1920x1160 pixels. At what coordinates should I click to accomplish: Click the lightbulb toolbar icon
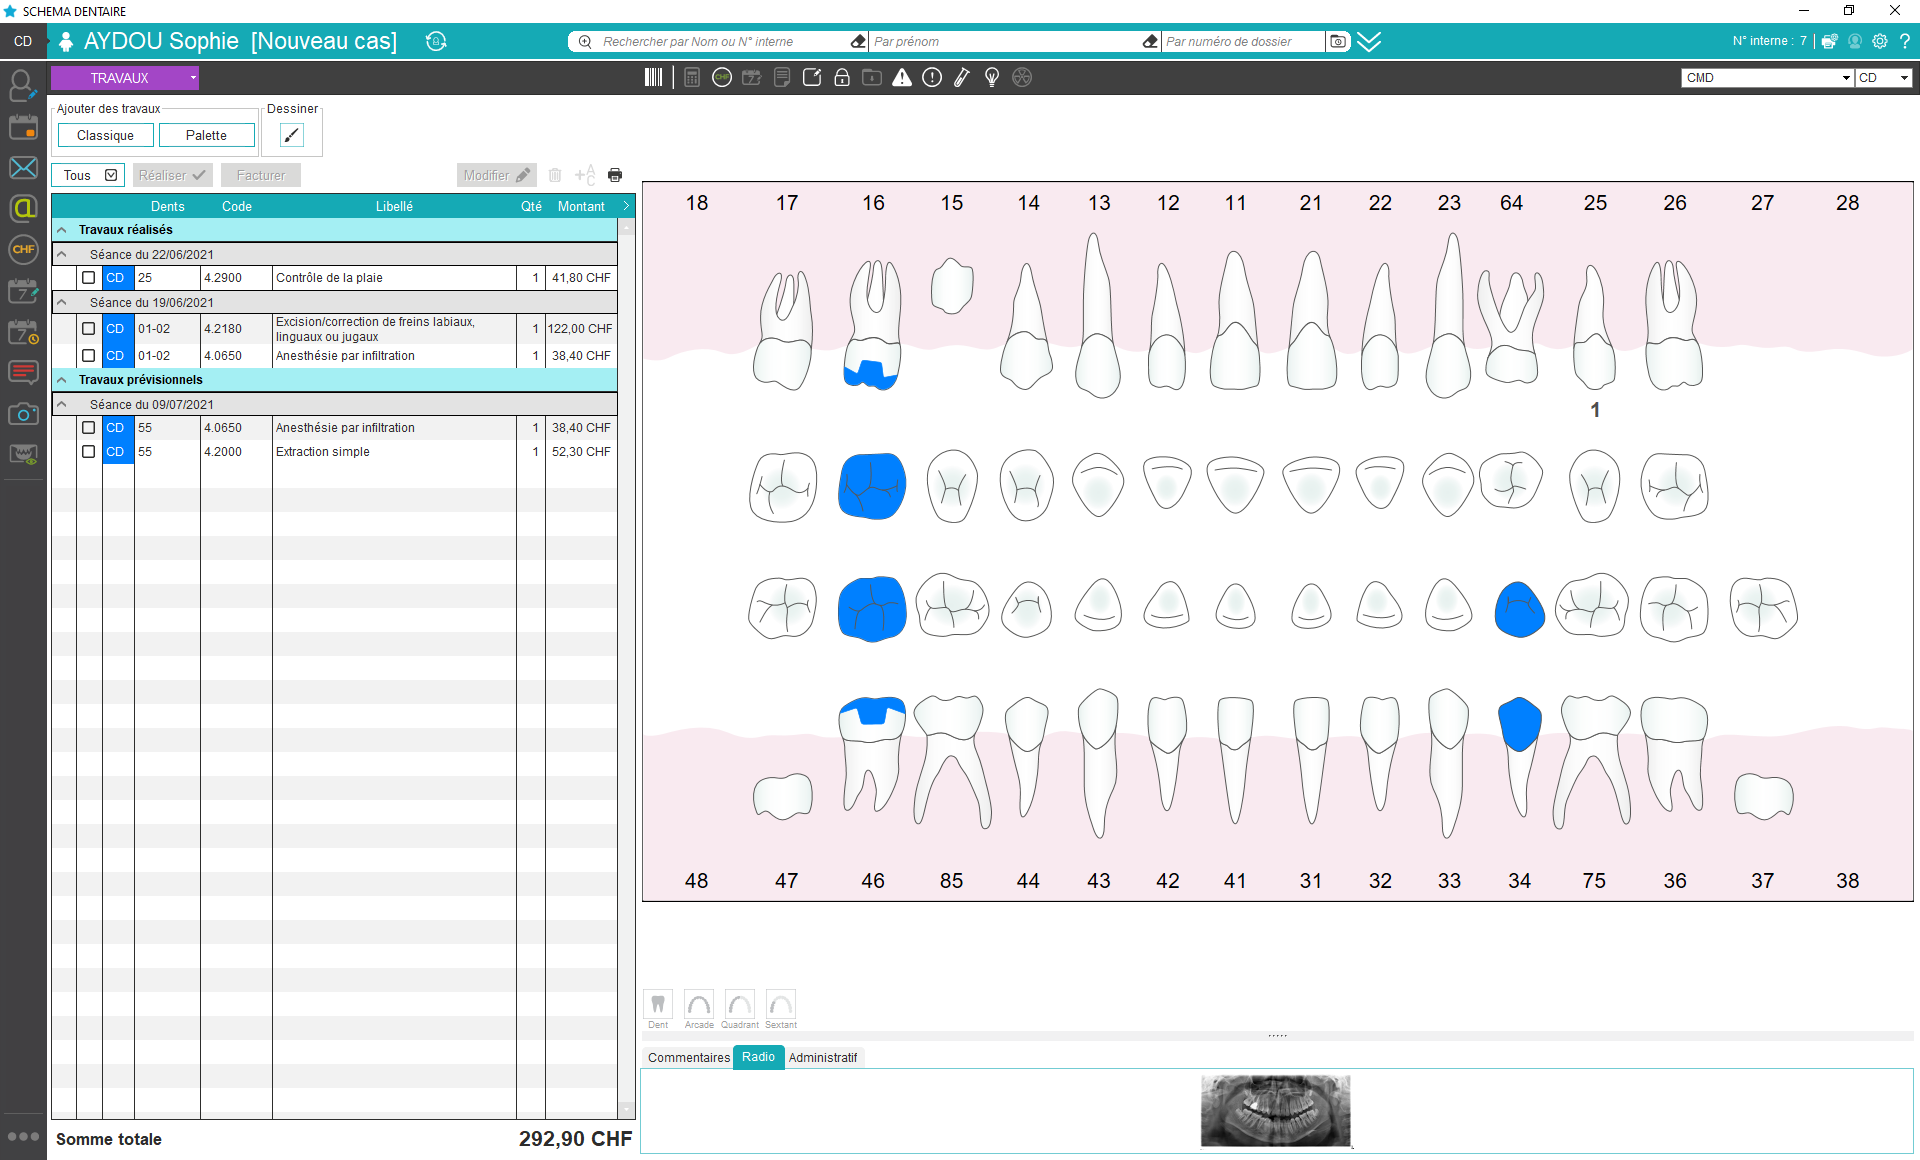(x=992, y=78)
